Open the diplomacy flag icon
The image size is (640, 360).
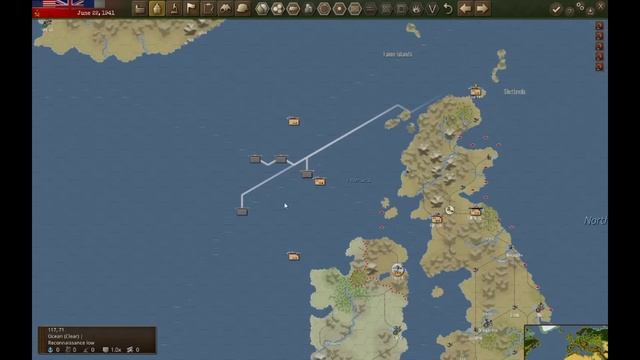191,9
